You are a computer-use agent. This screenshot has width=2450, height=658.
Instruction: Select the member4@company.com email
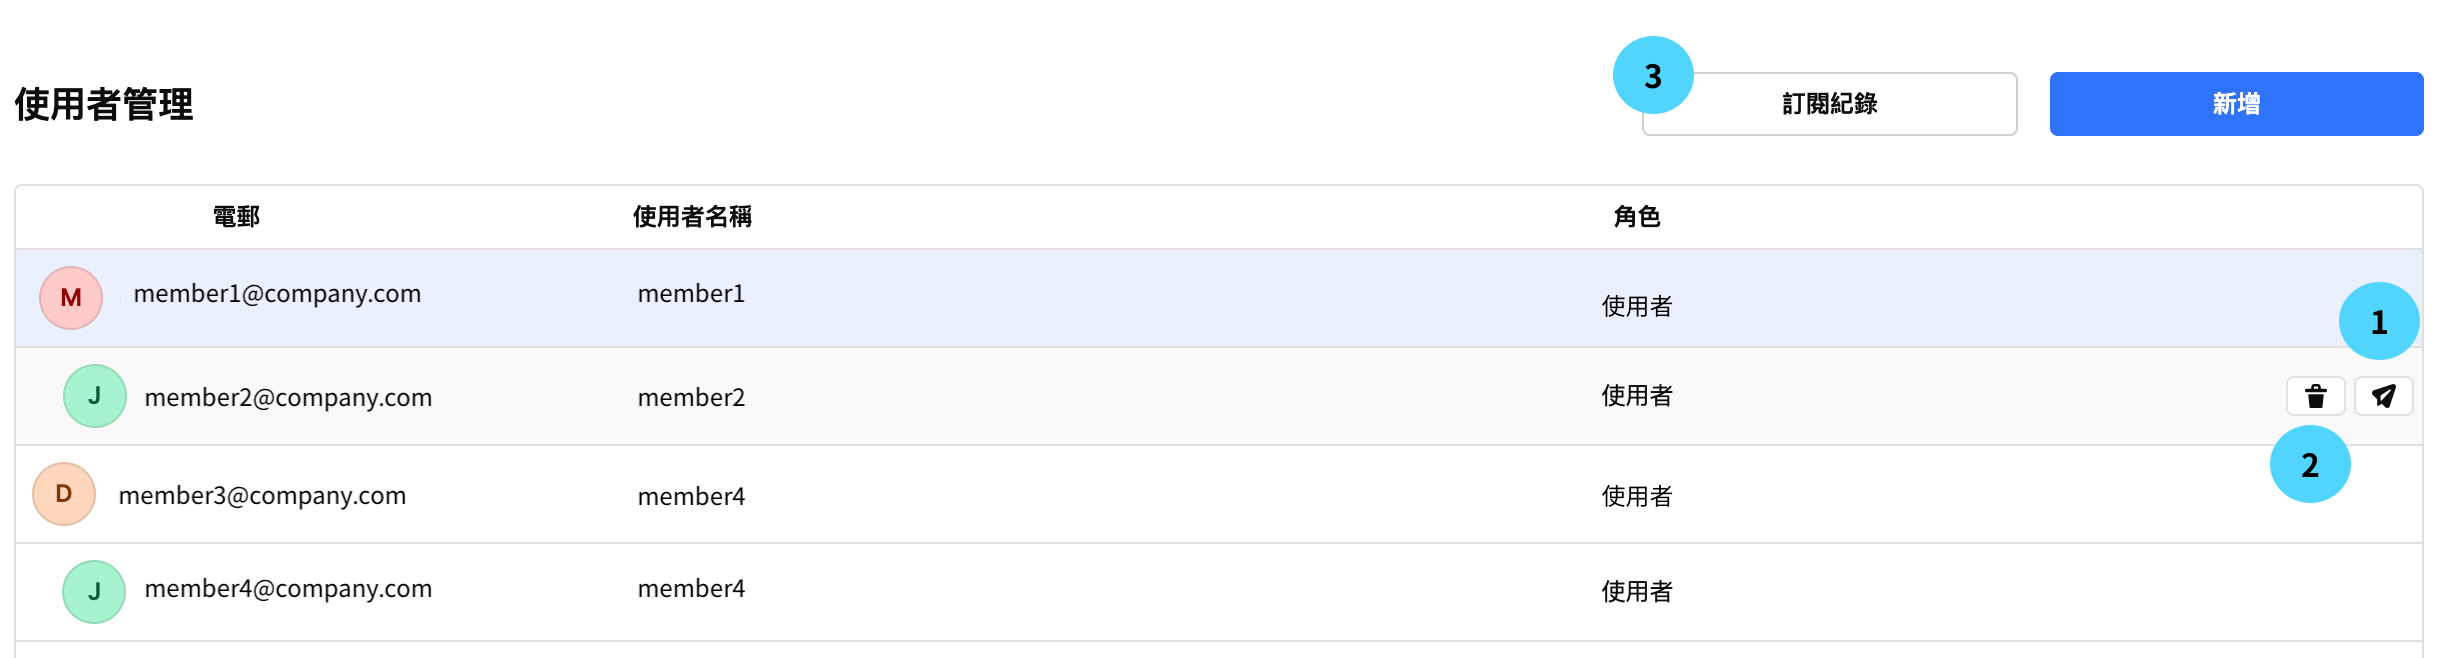[x=288, y=589]
